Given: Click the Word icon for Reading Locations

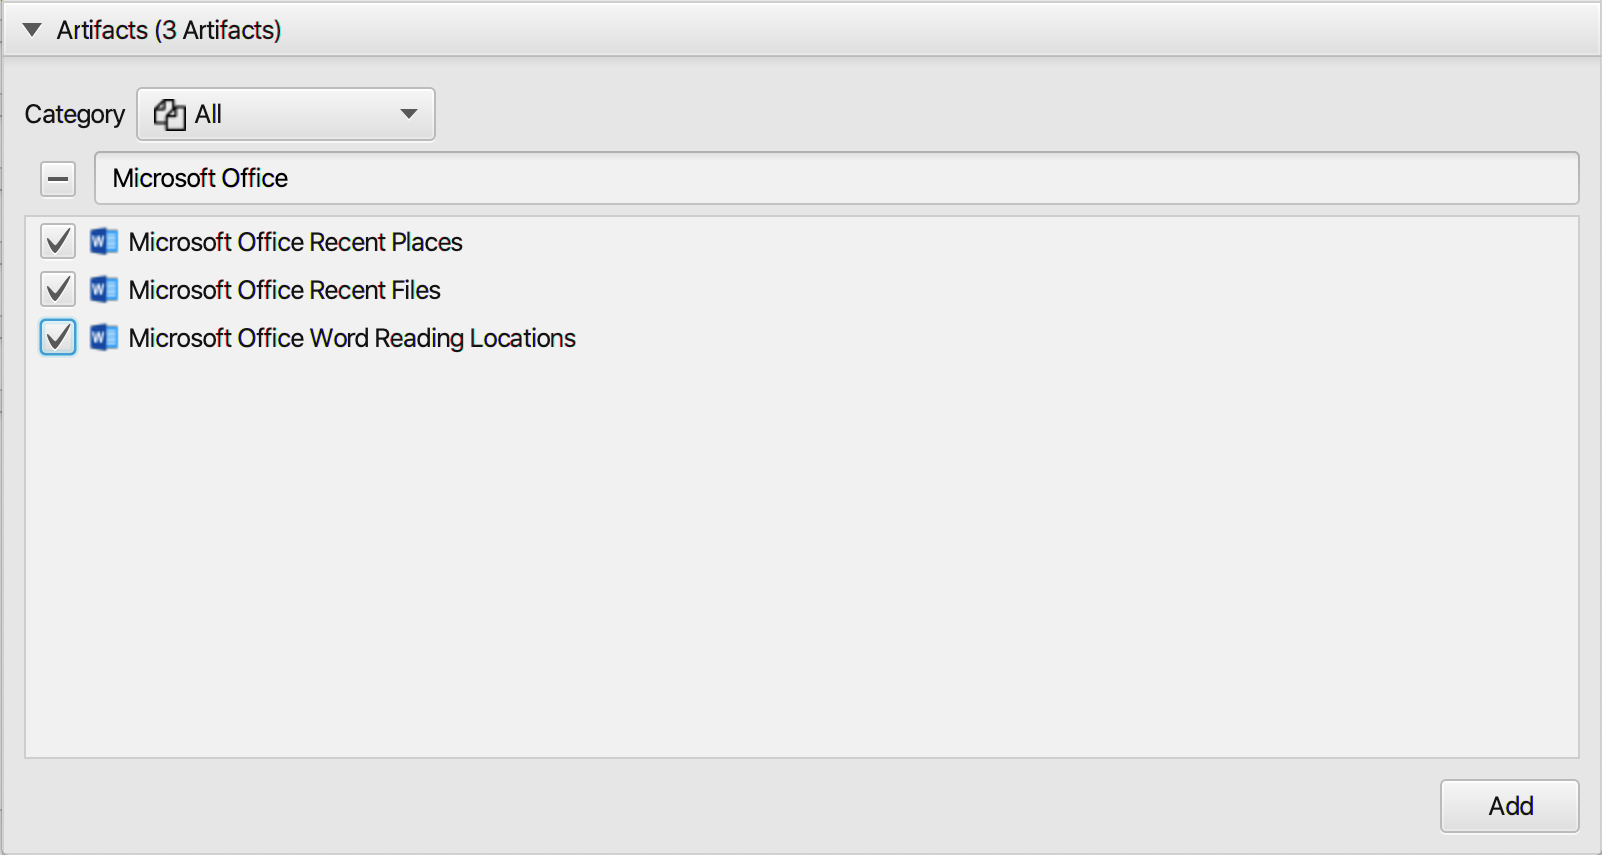Looking at the screenshot, I should click(104, 338).
